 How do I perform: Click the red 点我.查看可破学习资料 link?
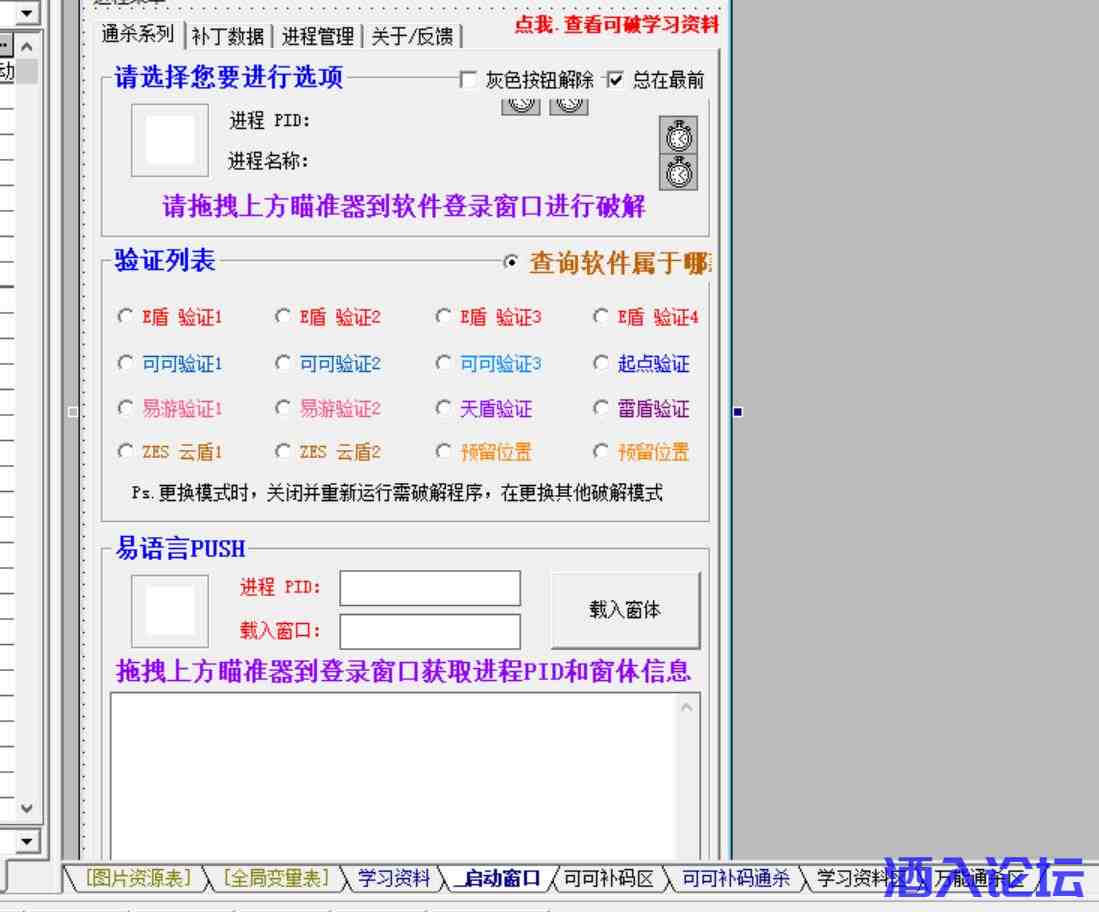(x=617, y=25)
